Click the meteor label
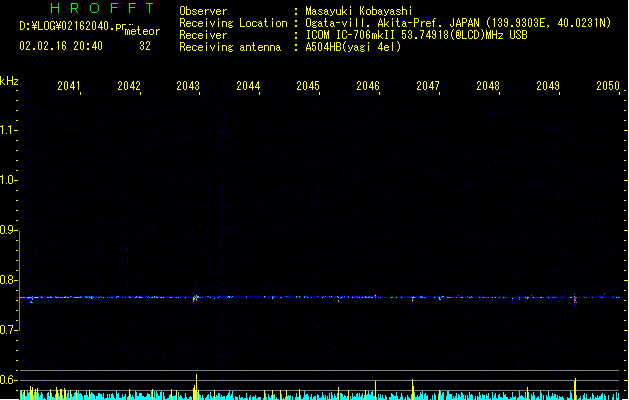Viewport: 629px width, 400px height. pos(142,31)
